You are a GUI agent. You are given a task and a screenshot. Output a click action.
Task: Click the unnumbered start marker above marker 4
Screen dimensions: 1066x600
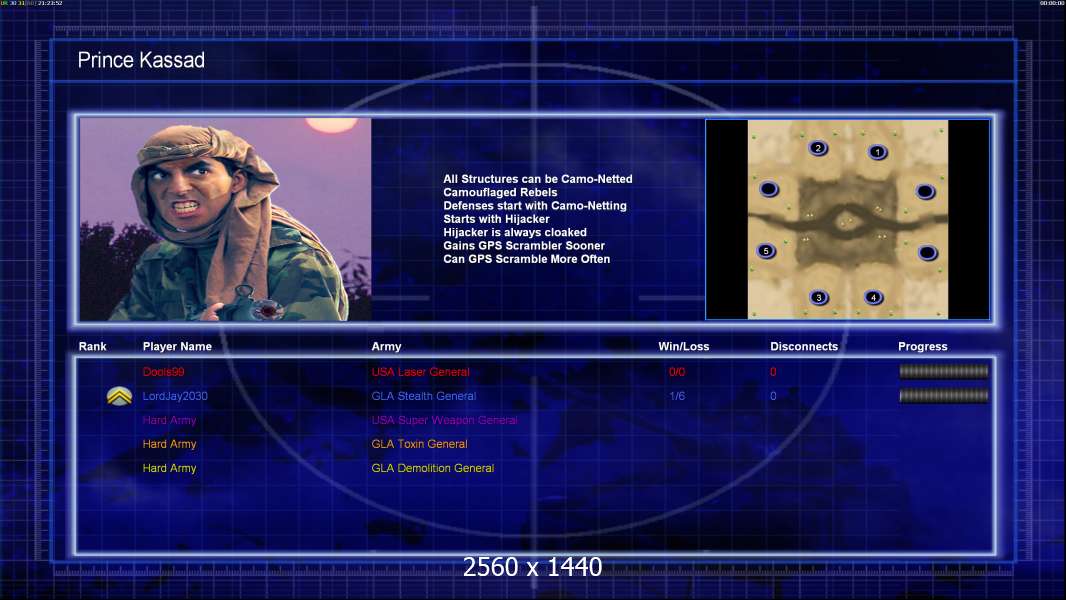coord(928,253)
